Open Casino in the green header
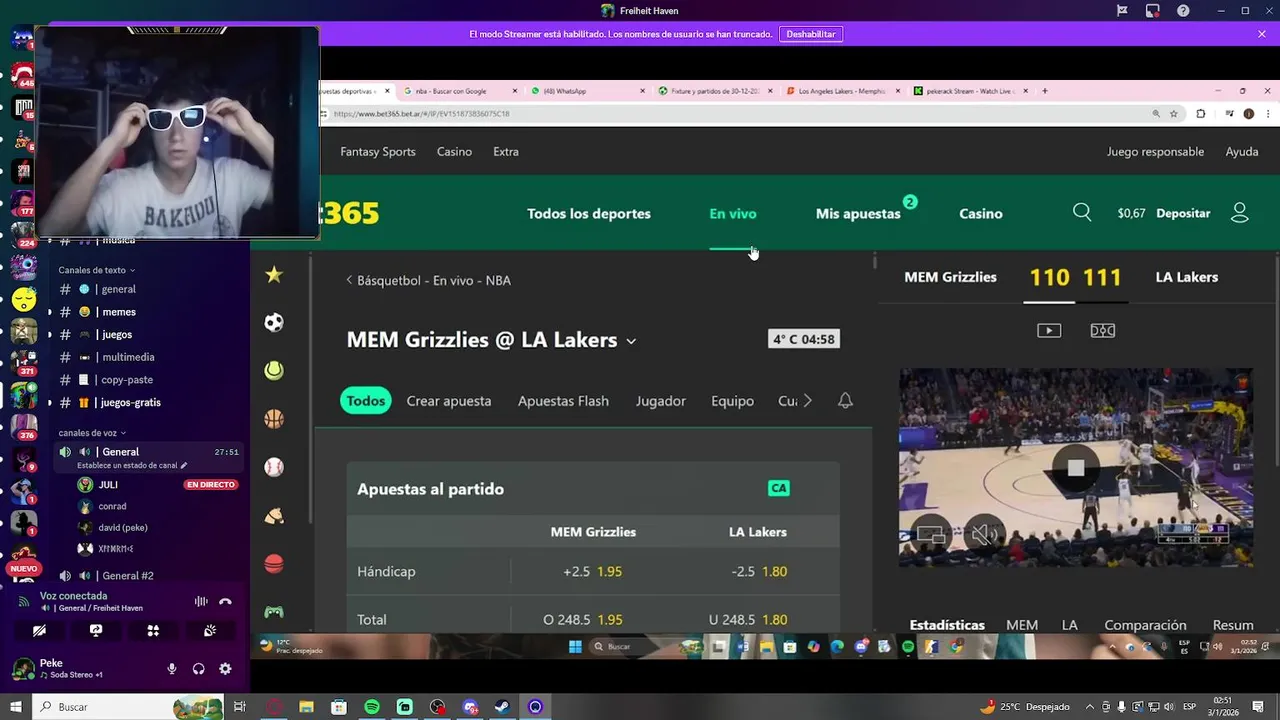 pos(981,214)
